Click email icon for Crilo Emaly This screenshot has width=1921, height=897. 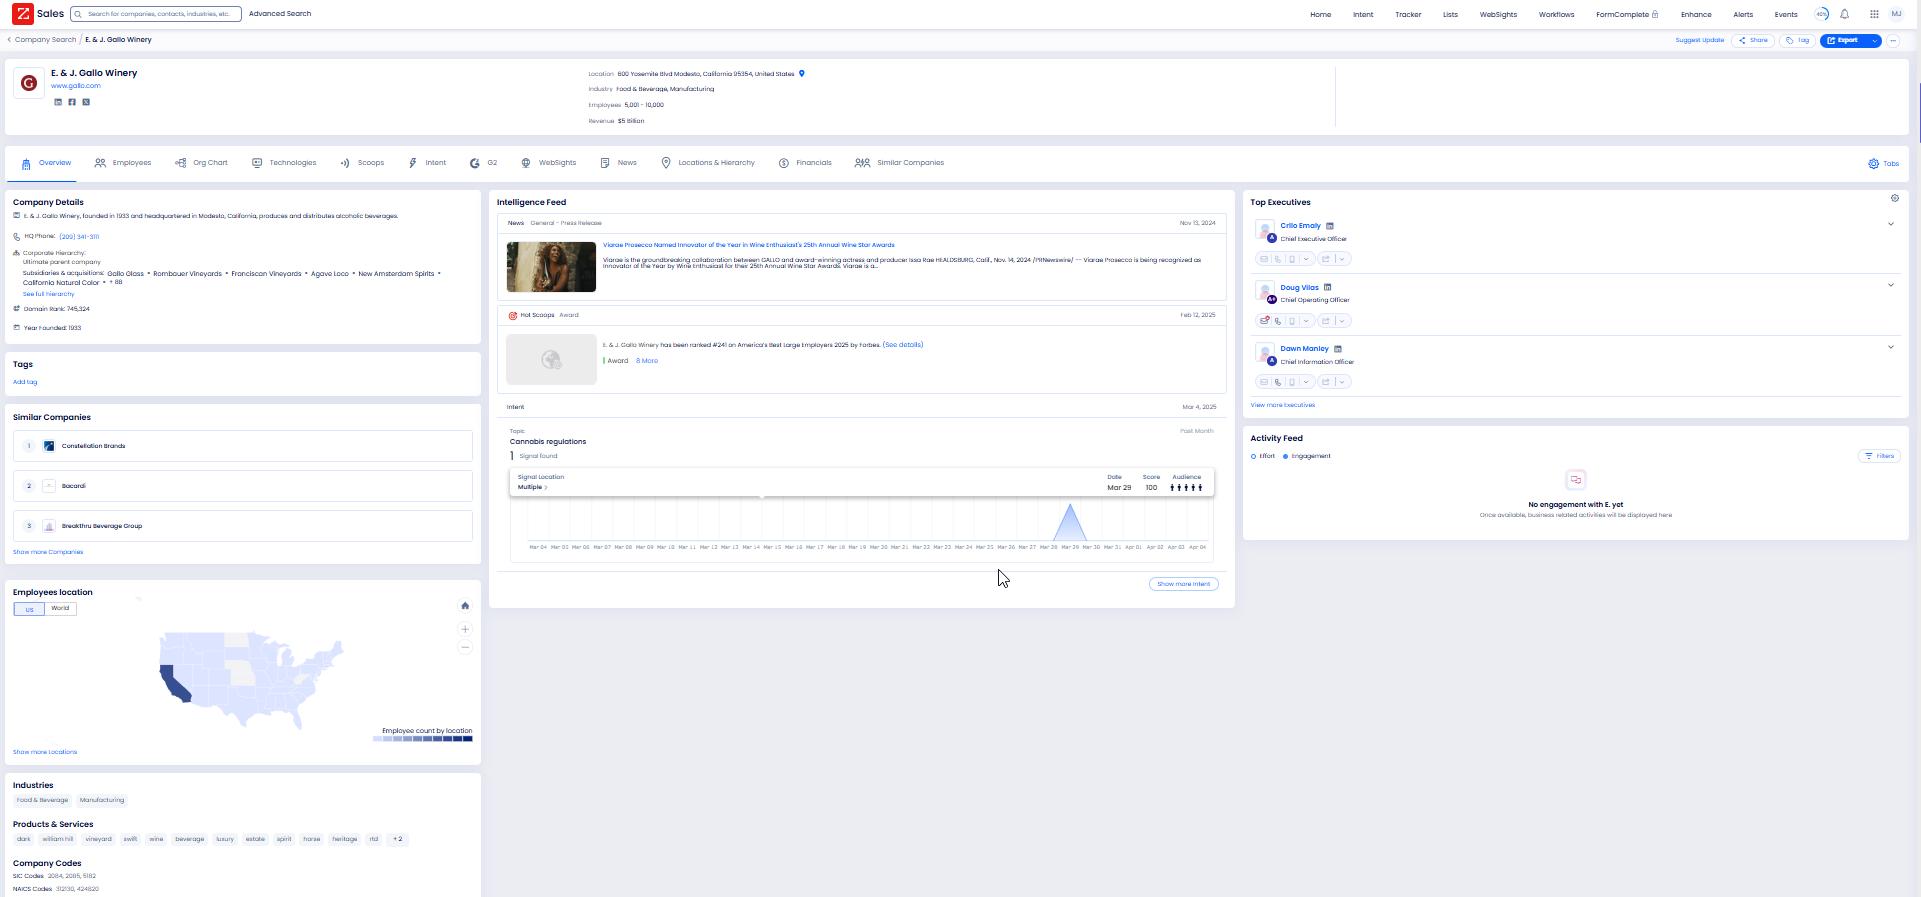click(1264, 259)
